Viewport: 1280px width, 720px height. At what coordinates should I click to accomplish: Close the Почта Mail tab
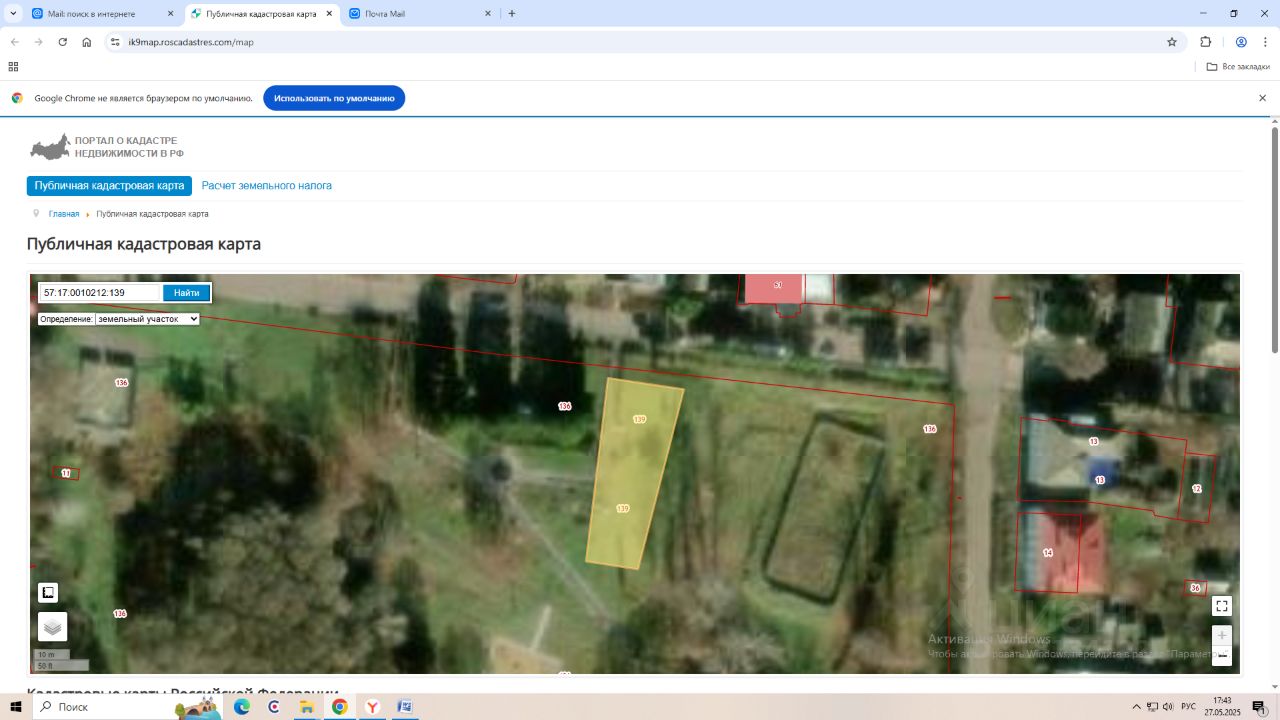(x=488, y=14)
